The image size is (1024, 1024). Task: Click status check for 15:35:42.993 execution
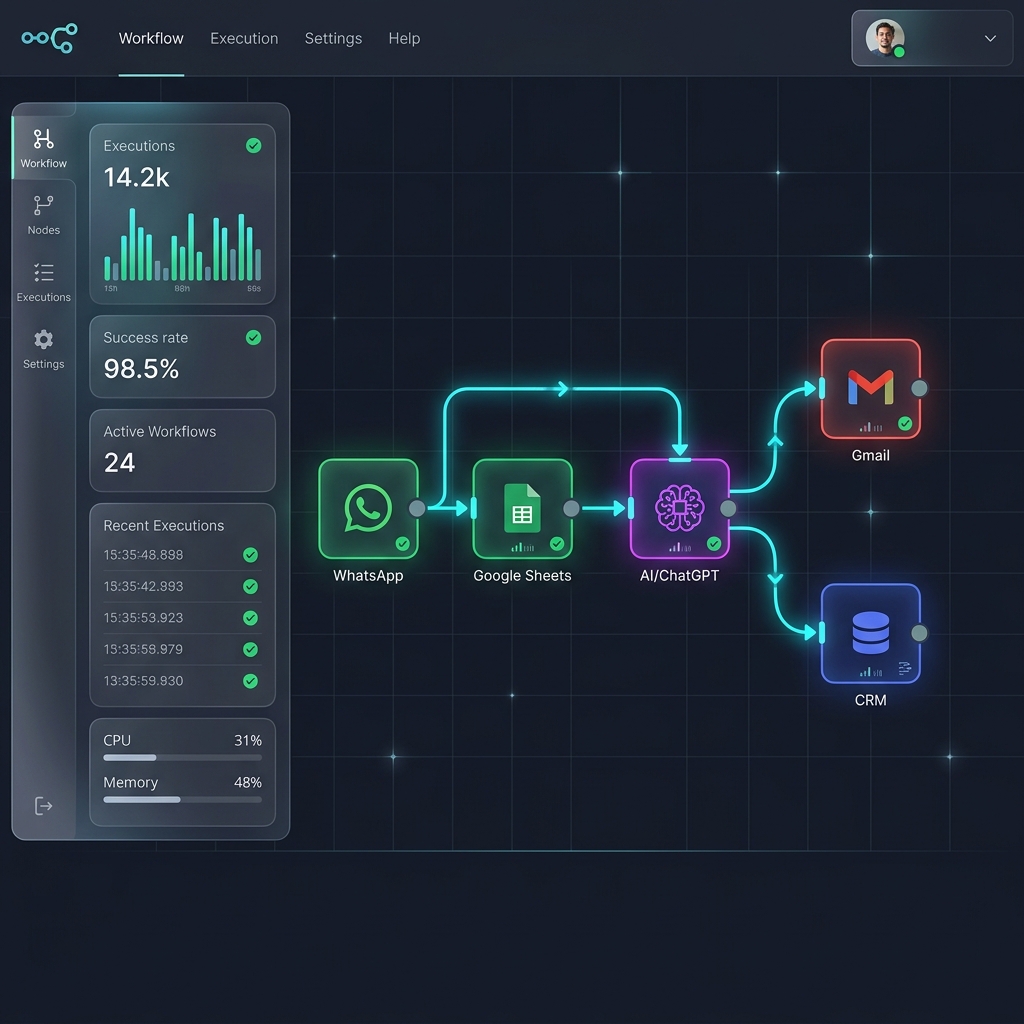(250, 586)
